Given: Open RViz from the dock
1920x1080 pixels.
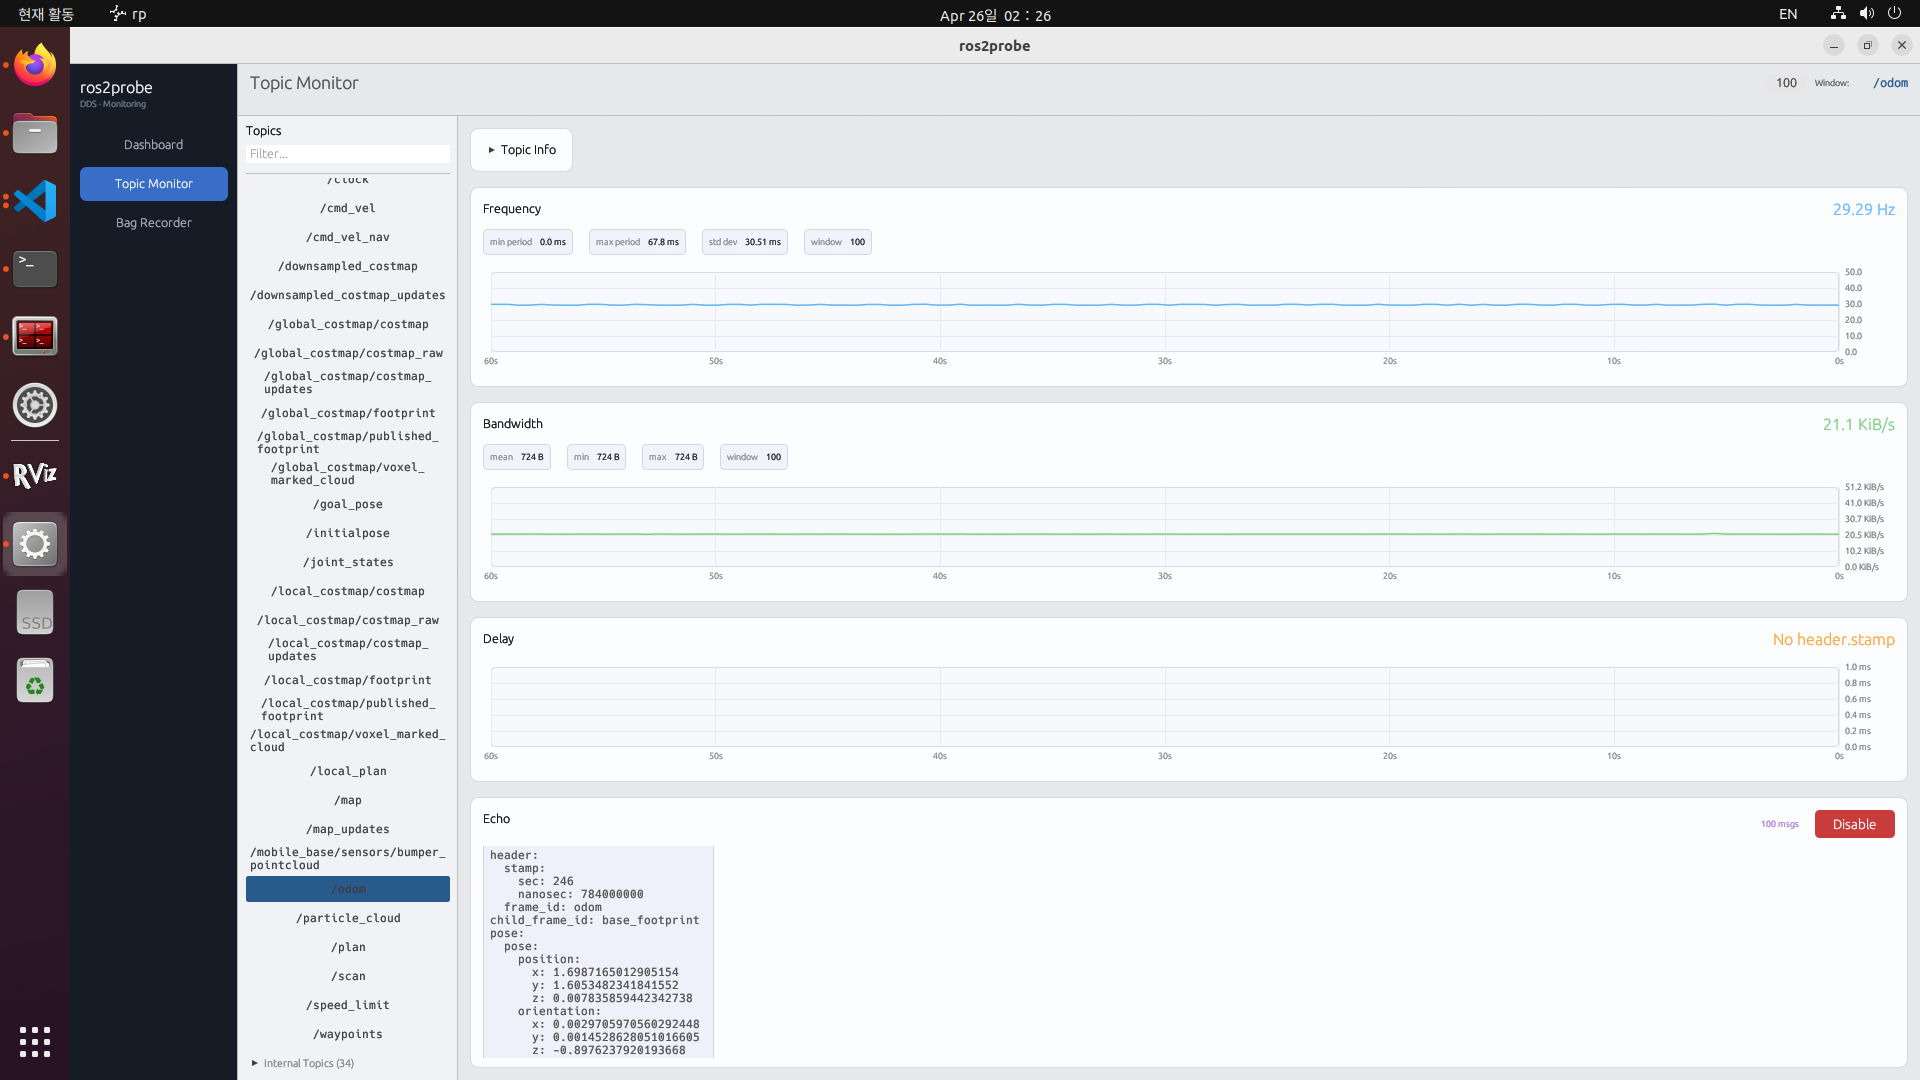Looking at the screenshot, I should click(x=35, y=475).
